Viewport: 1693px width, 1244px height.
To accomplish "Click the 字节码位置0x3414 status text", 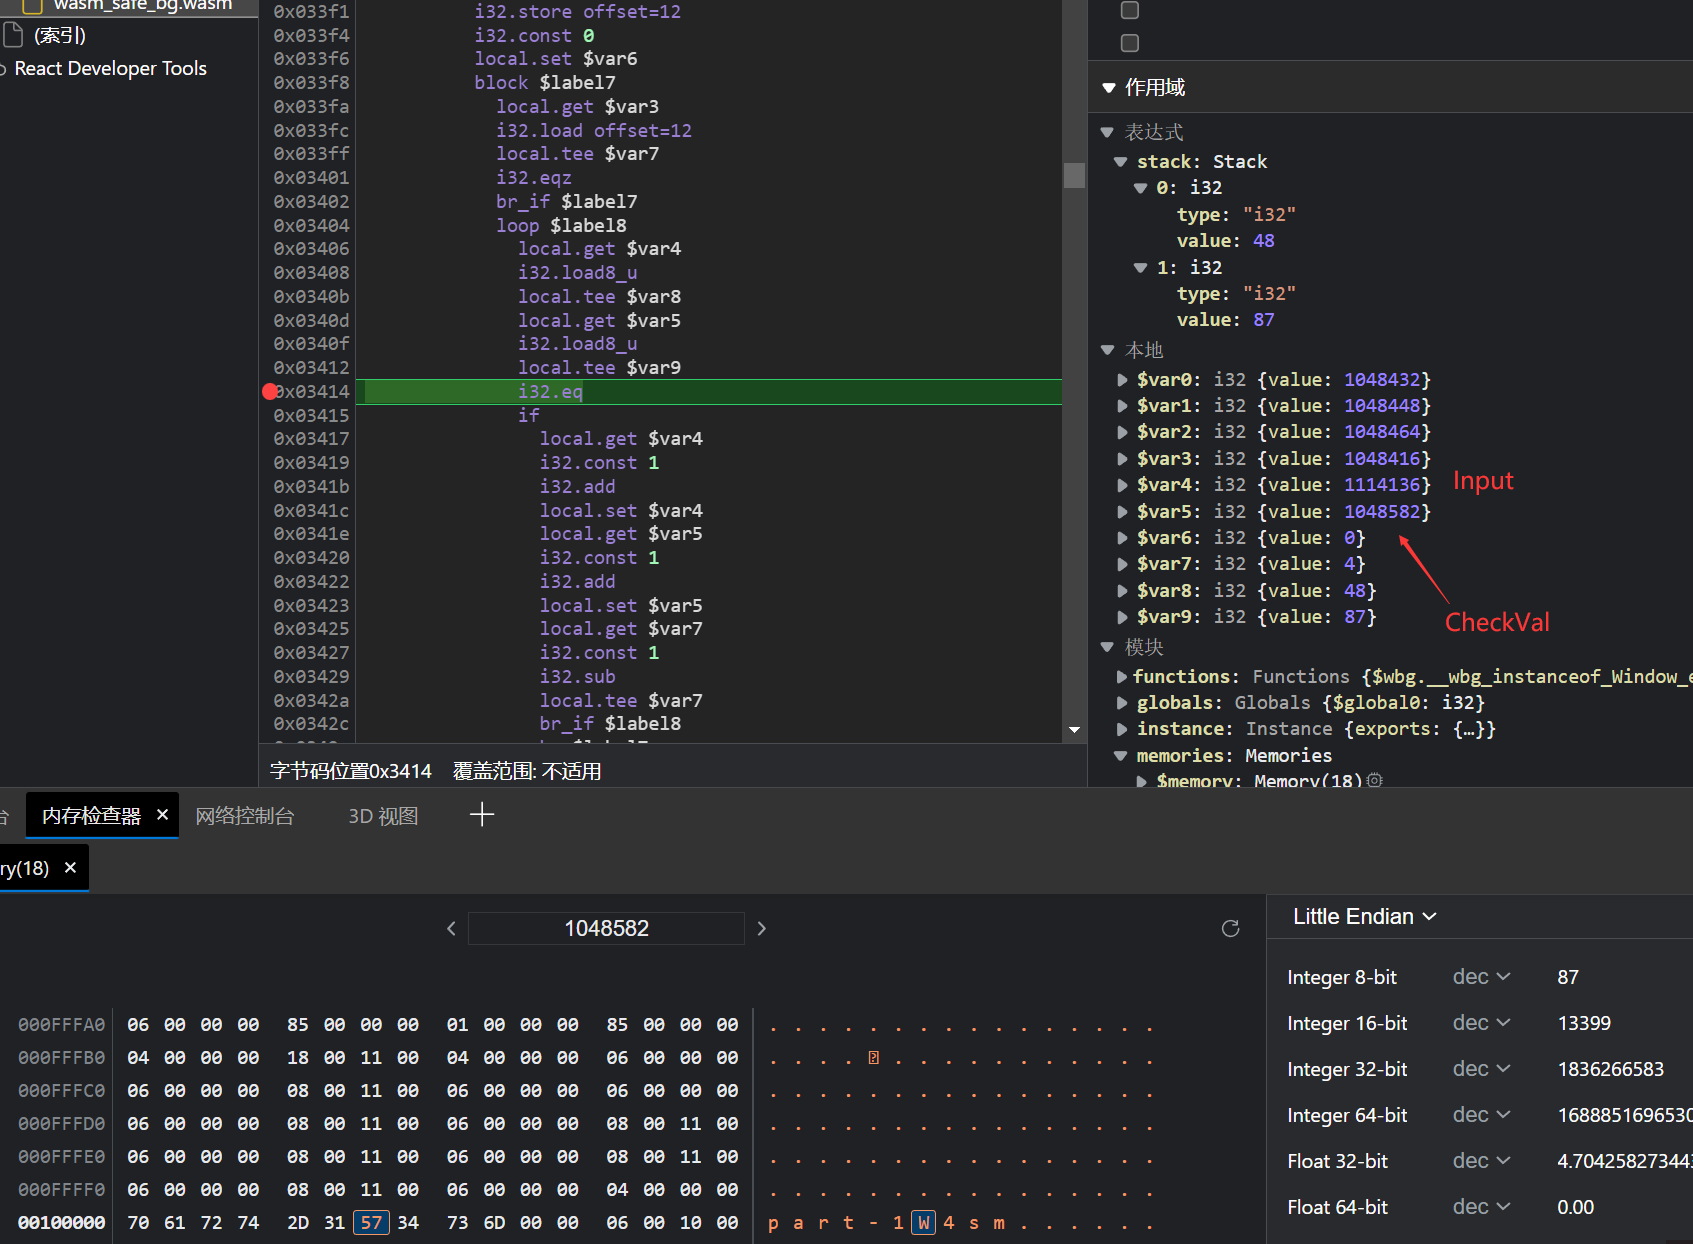I will [351, 771].
